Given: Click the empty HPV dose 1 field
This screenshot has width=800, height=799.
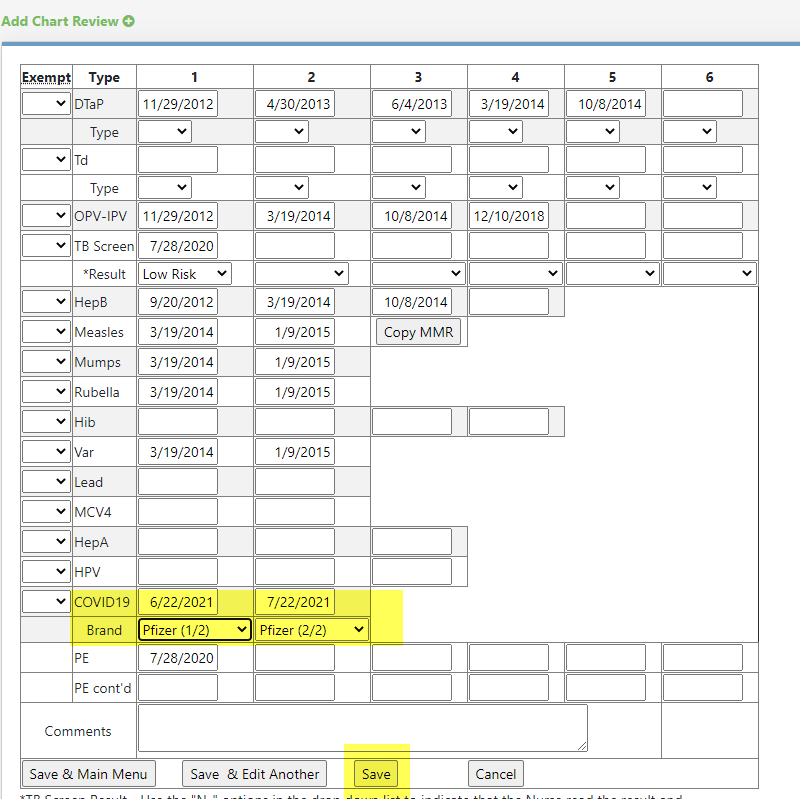Looking at the screenshot, I should click(x=178, y=572).
